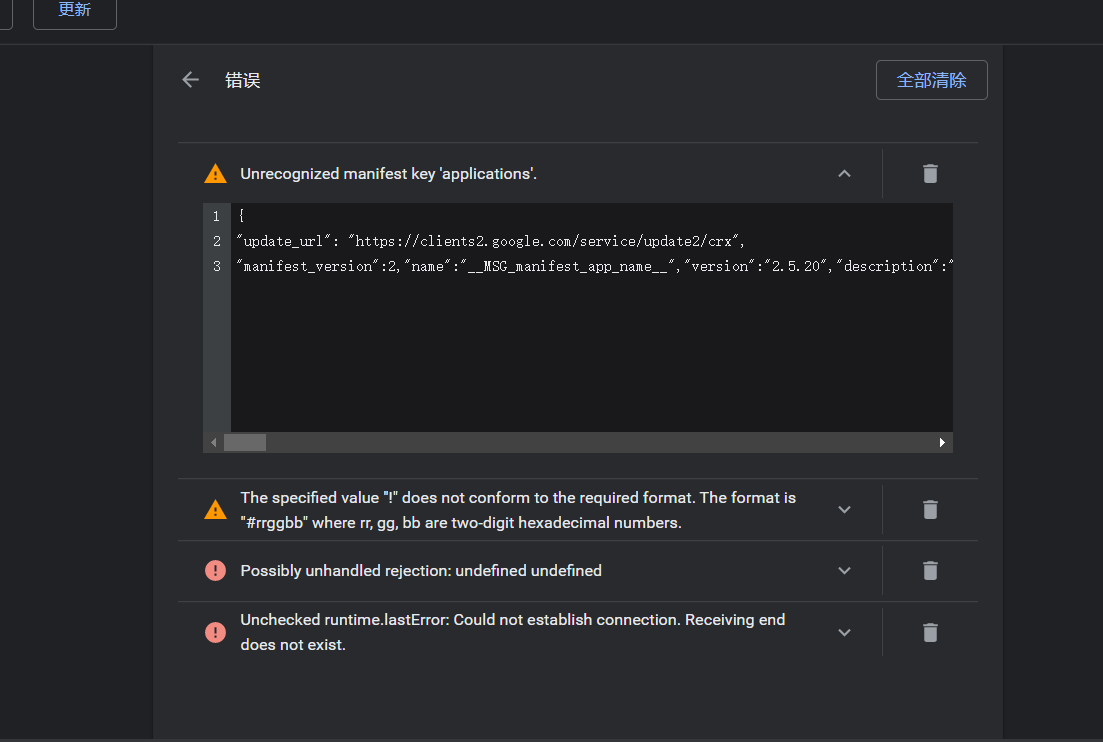Click the 全部清除 button

pos(931,79)
